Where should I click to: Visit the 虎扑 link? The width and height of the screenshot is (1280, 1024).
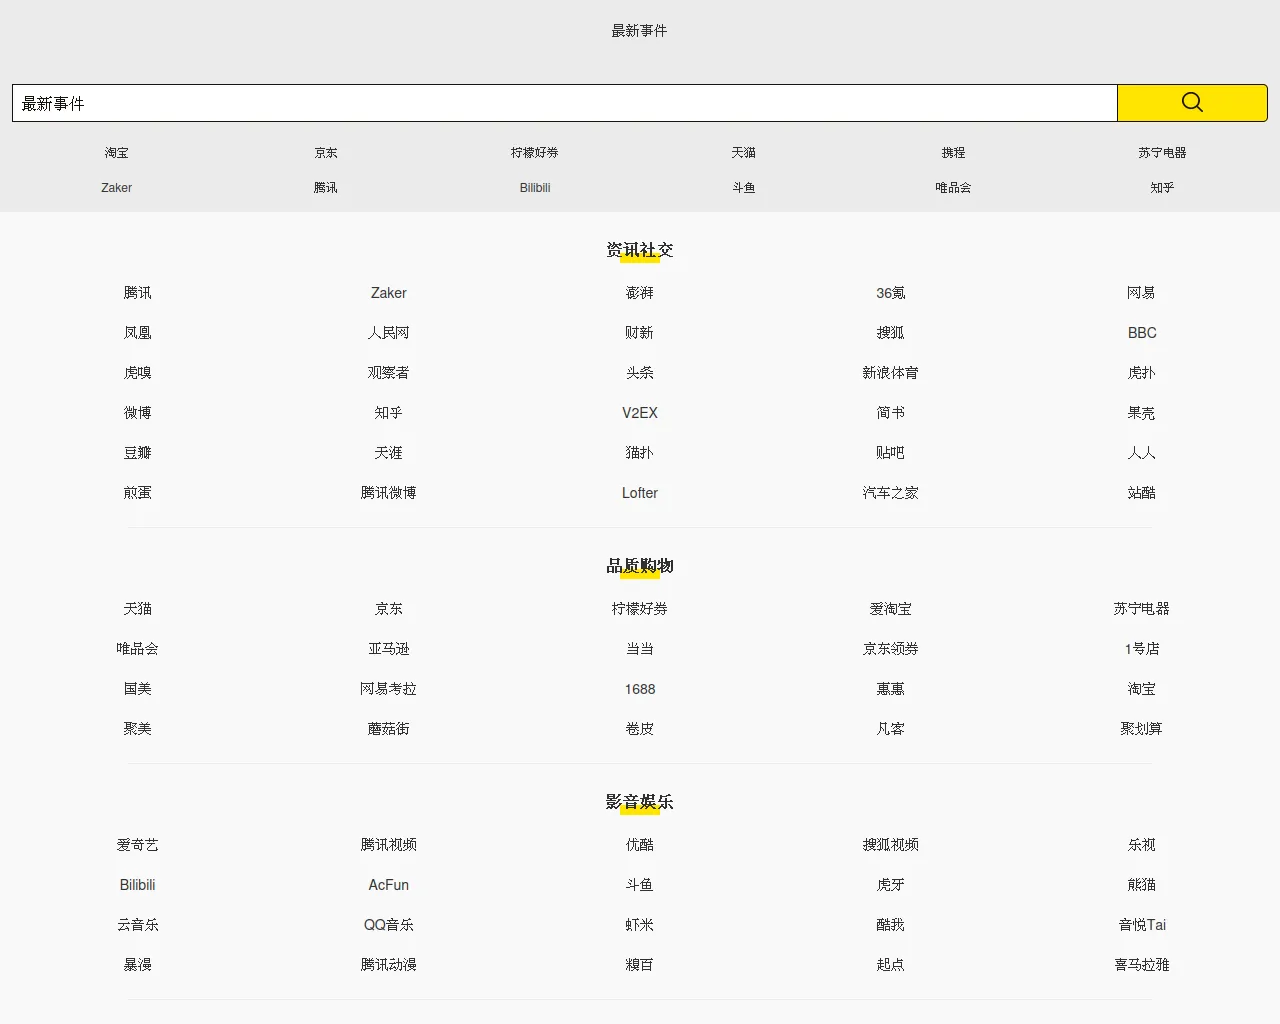pos(1142,373)
